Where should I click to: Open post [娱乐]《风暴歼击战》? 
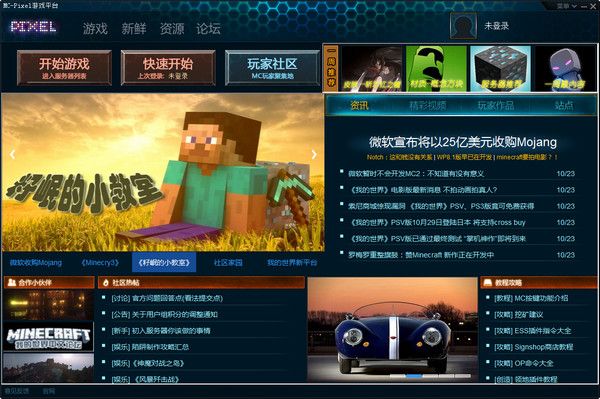click(x=145, y=379)
